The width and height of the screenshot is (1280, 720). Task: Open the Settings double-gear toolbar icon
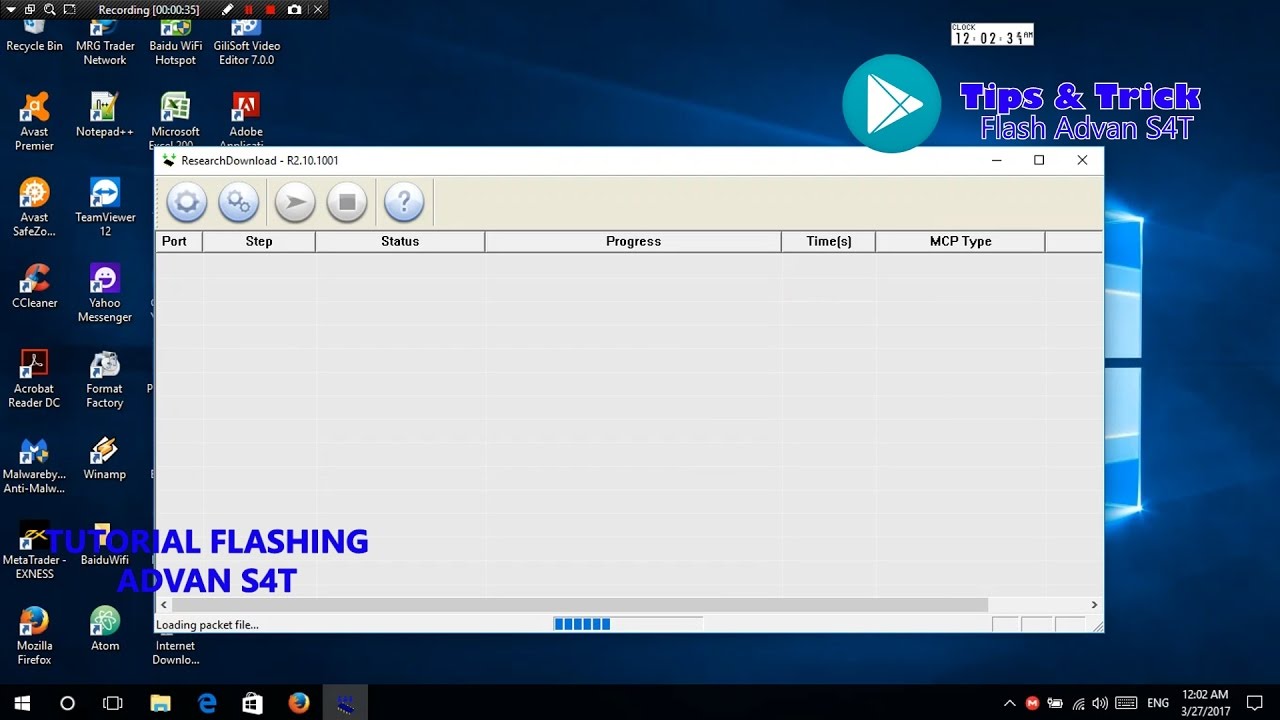click(x=239, y=203)
